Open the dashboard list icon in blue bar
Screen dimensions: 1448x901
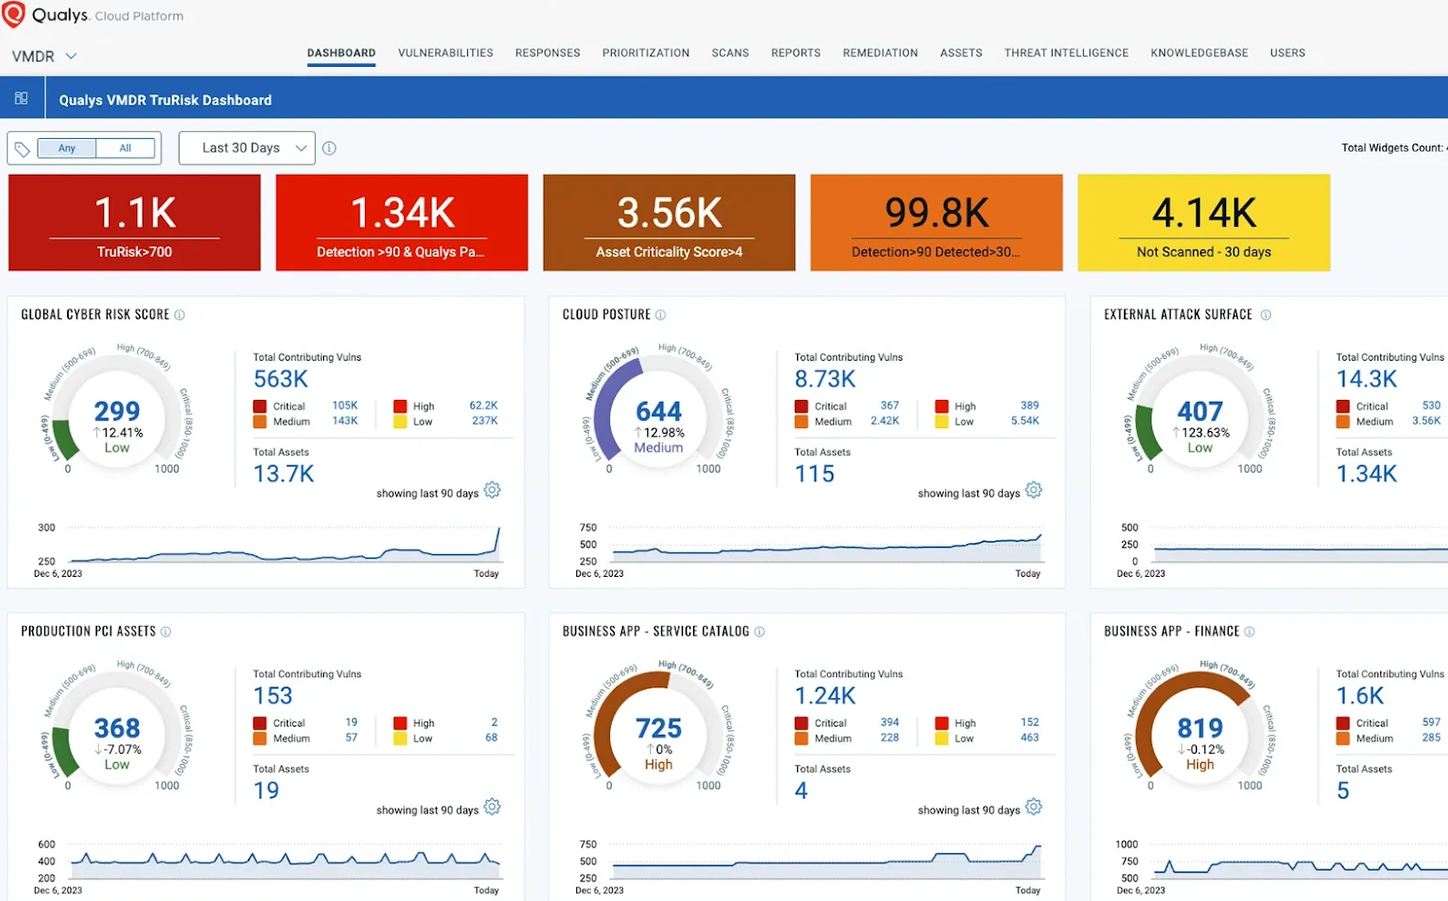[21, 99]
